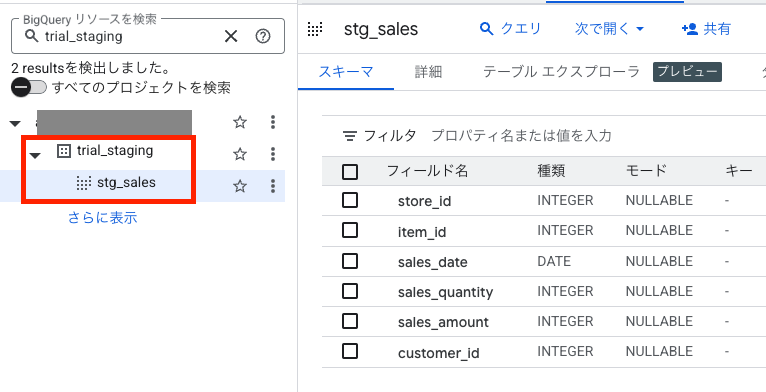
Task: Click the magnifier icon in resource search
Action: [31, 36]
